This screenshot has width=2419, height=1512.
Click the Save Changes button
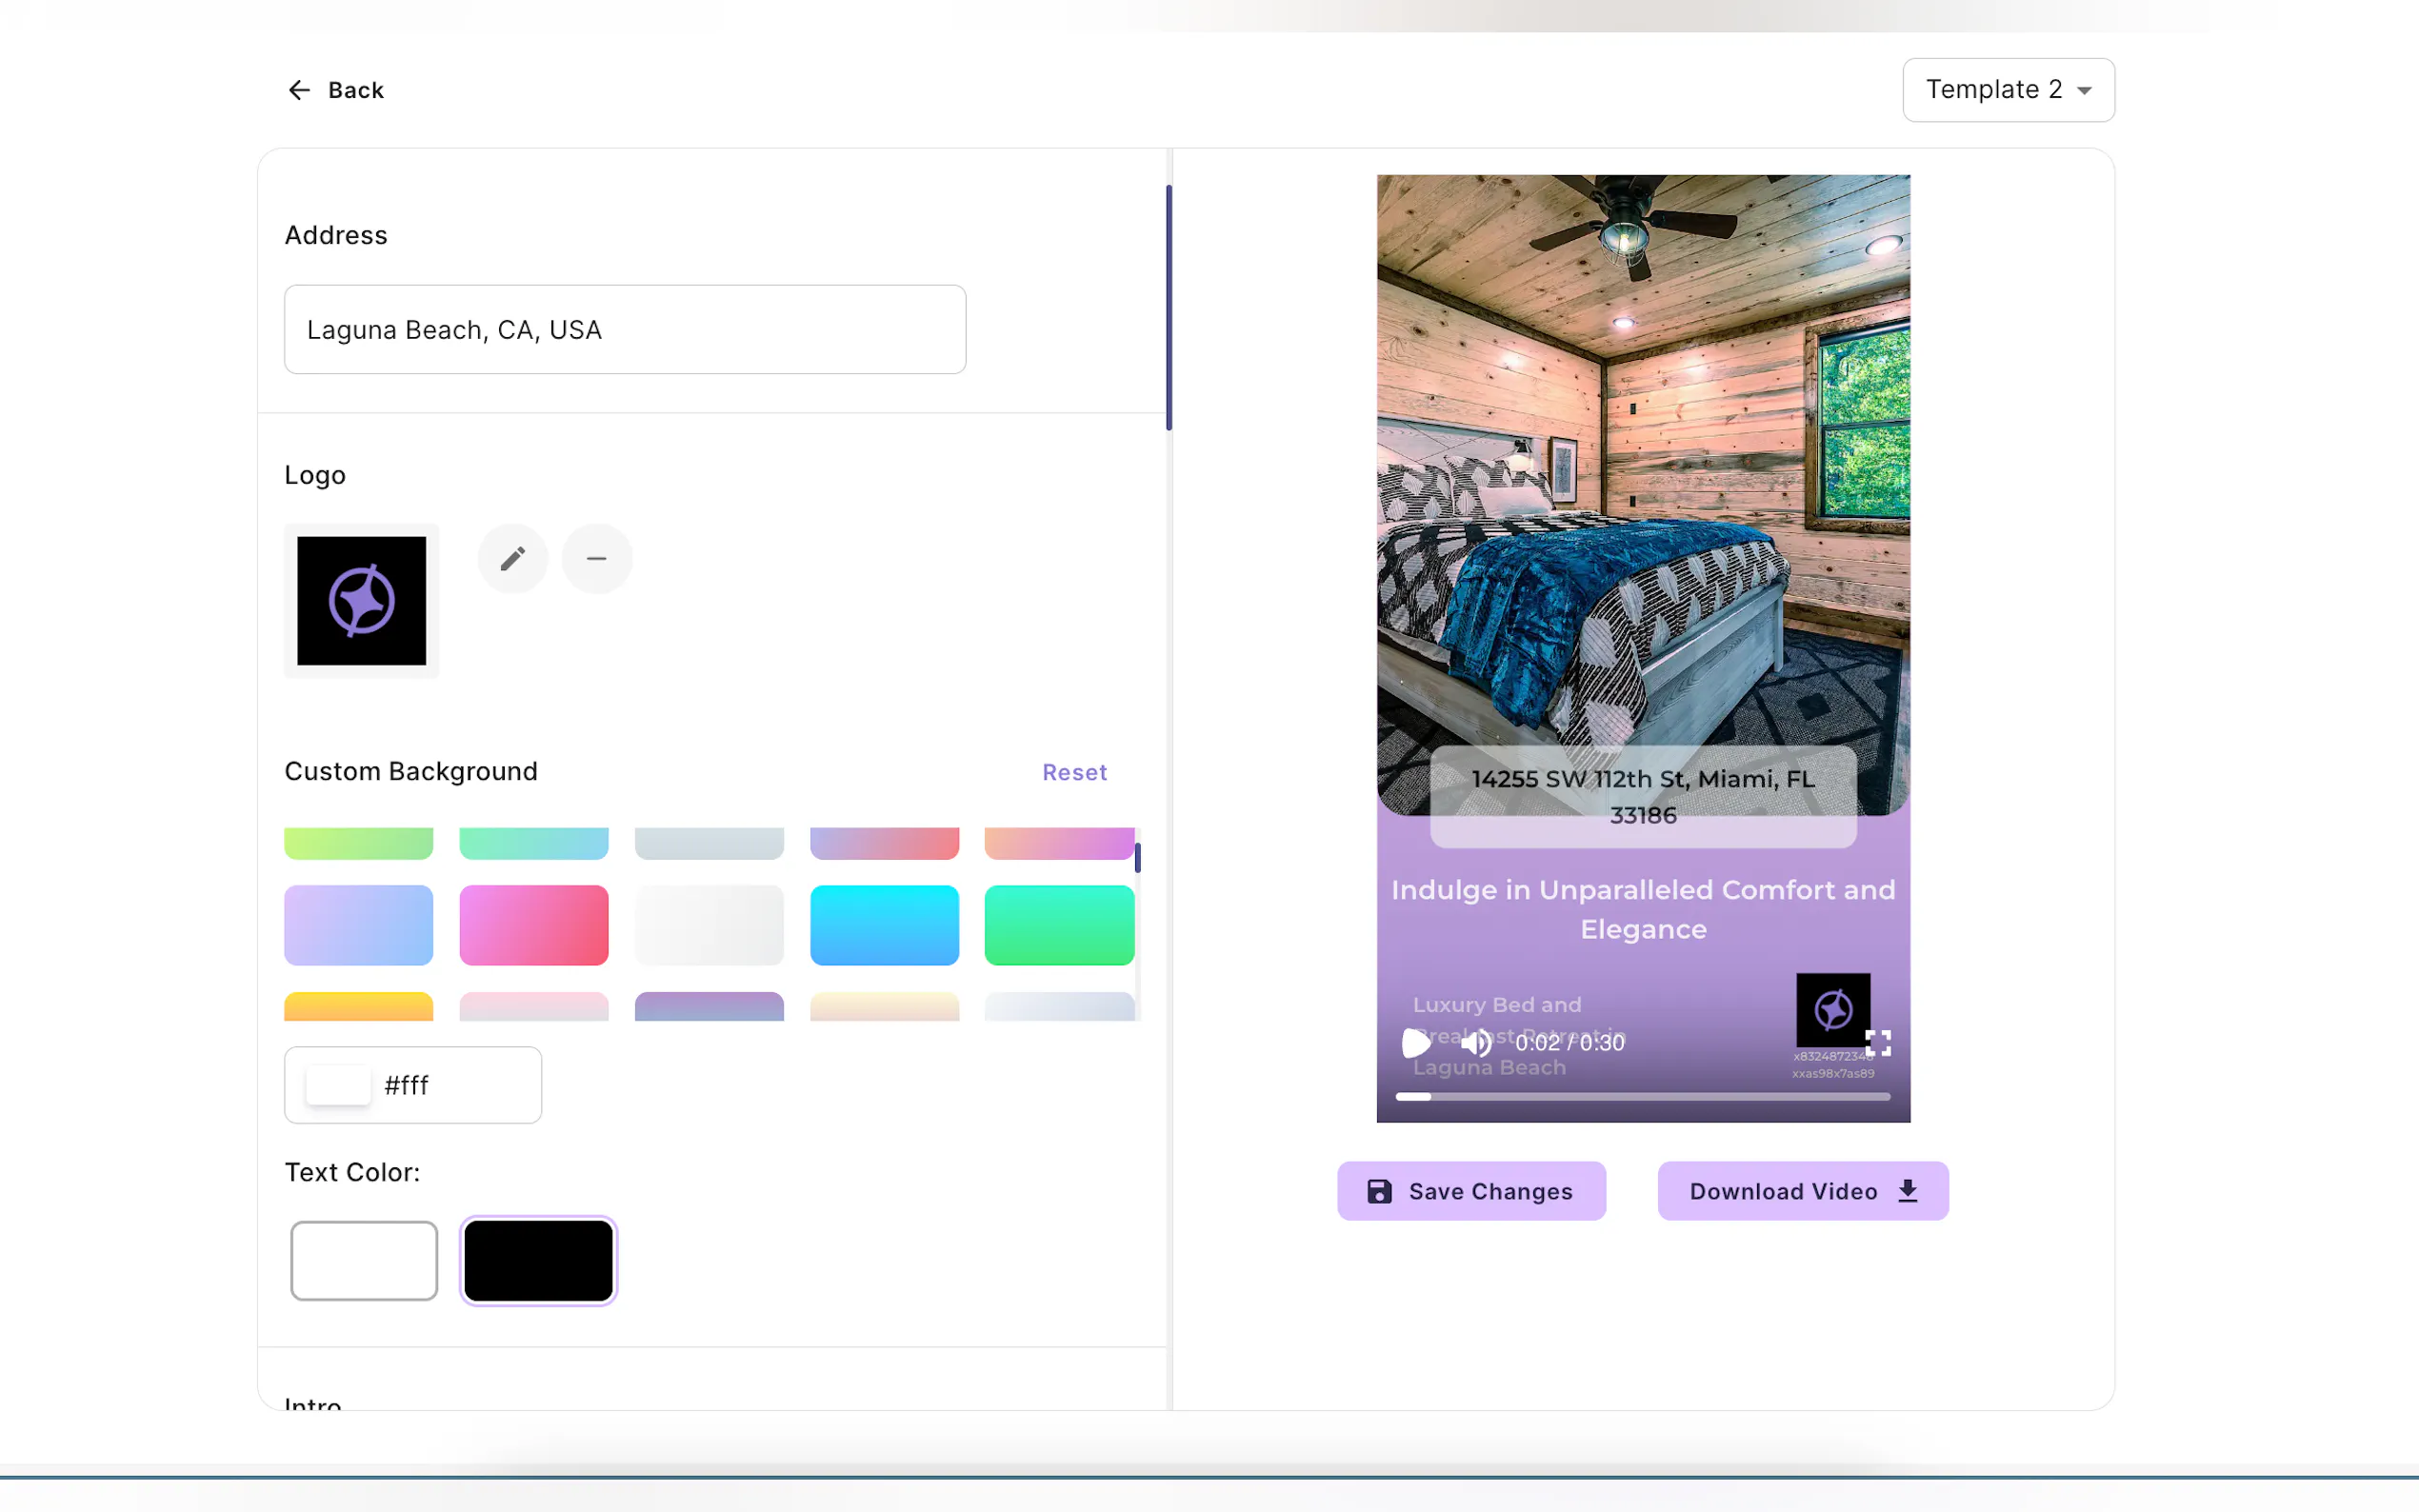pos(1471,1191)
